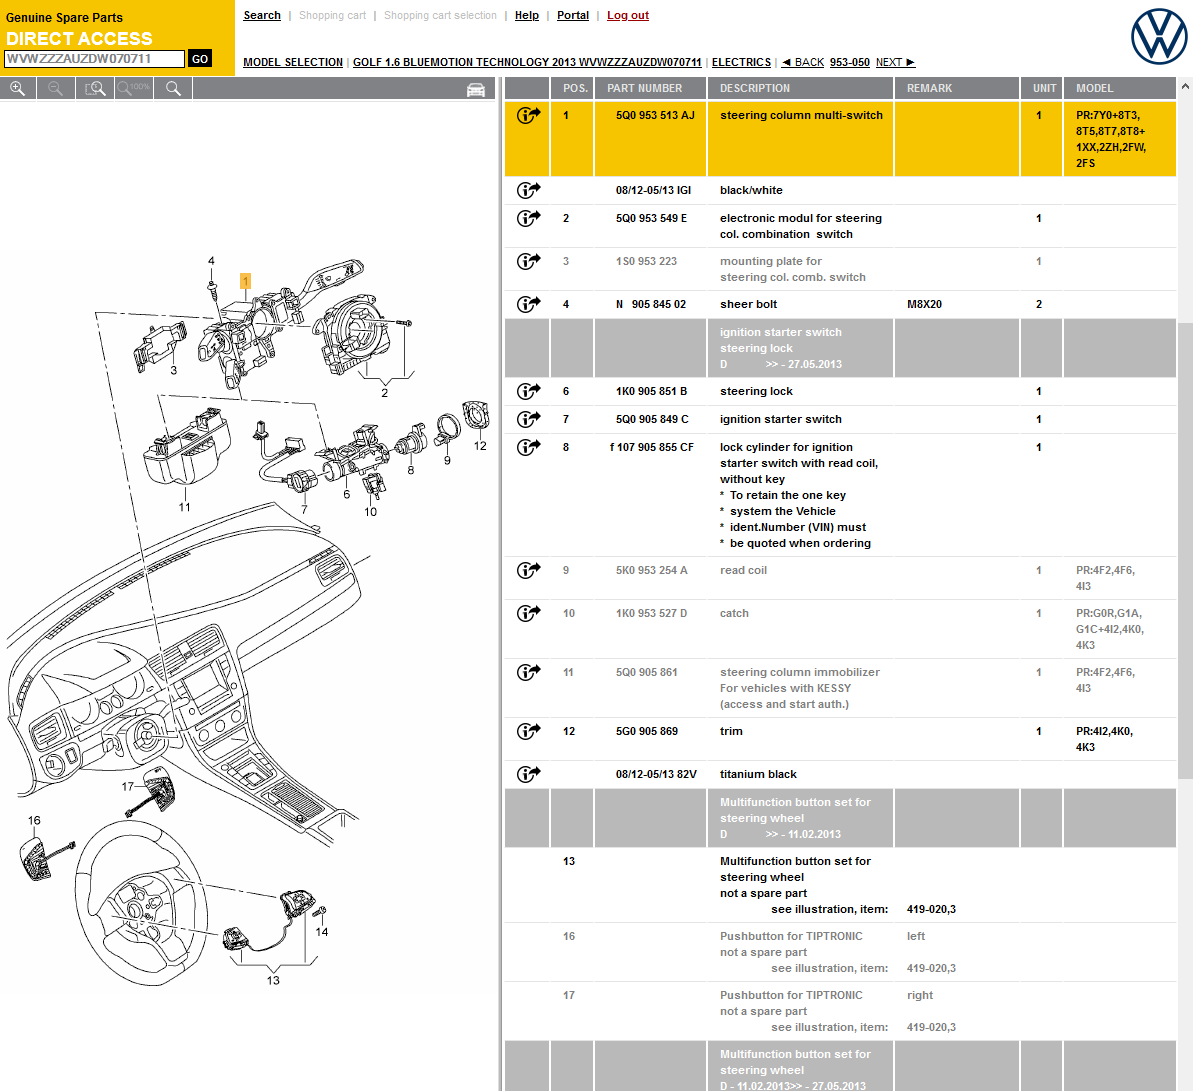Click callout 17 in diagram
Viewport: 1193px width, 1091px height.
coord(128,786)
